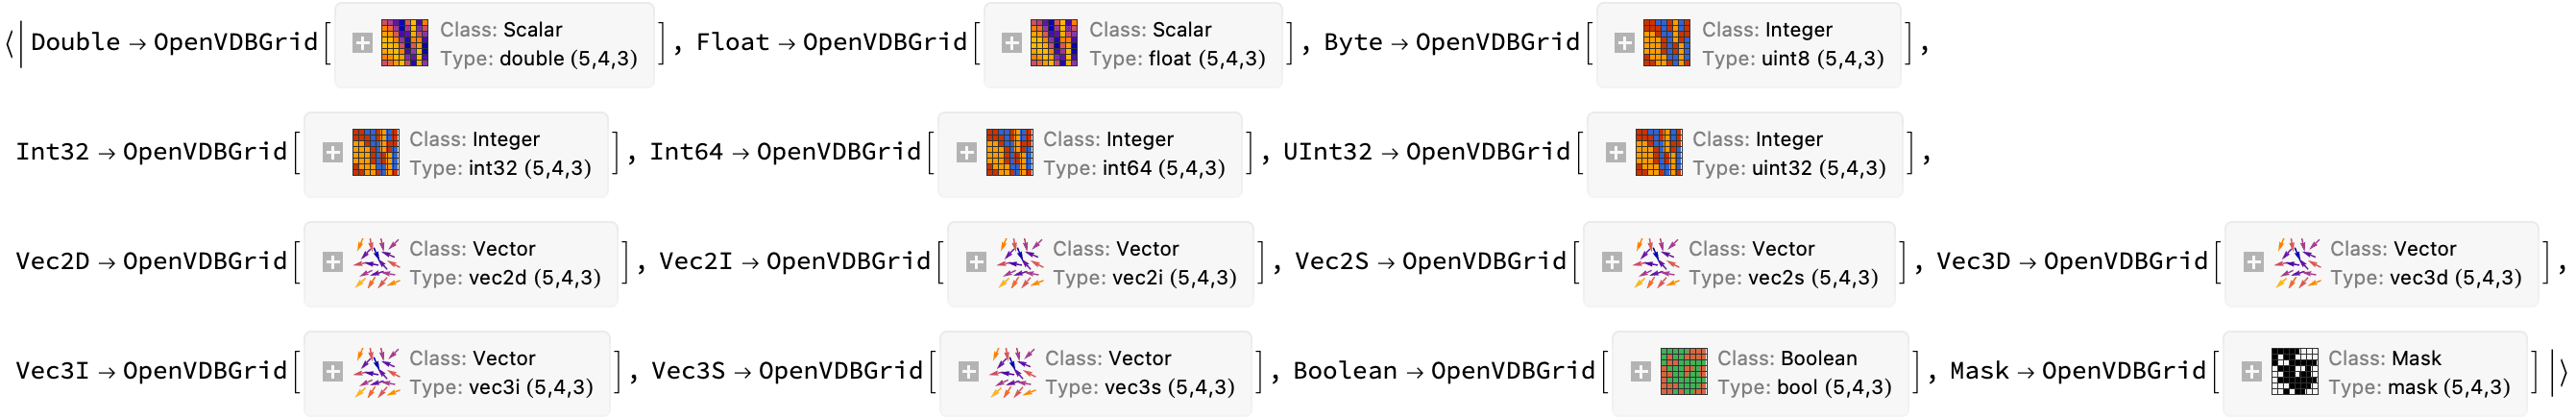Select the uint8 integer grid icon
The width and height of the screenshot is (2576, 419).
[x=1667, y=43]
